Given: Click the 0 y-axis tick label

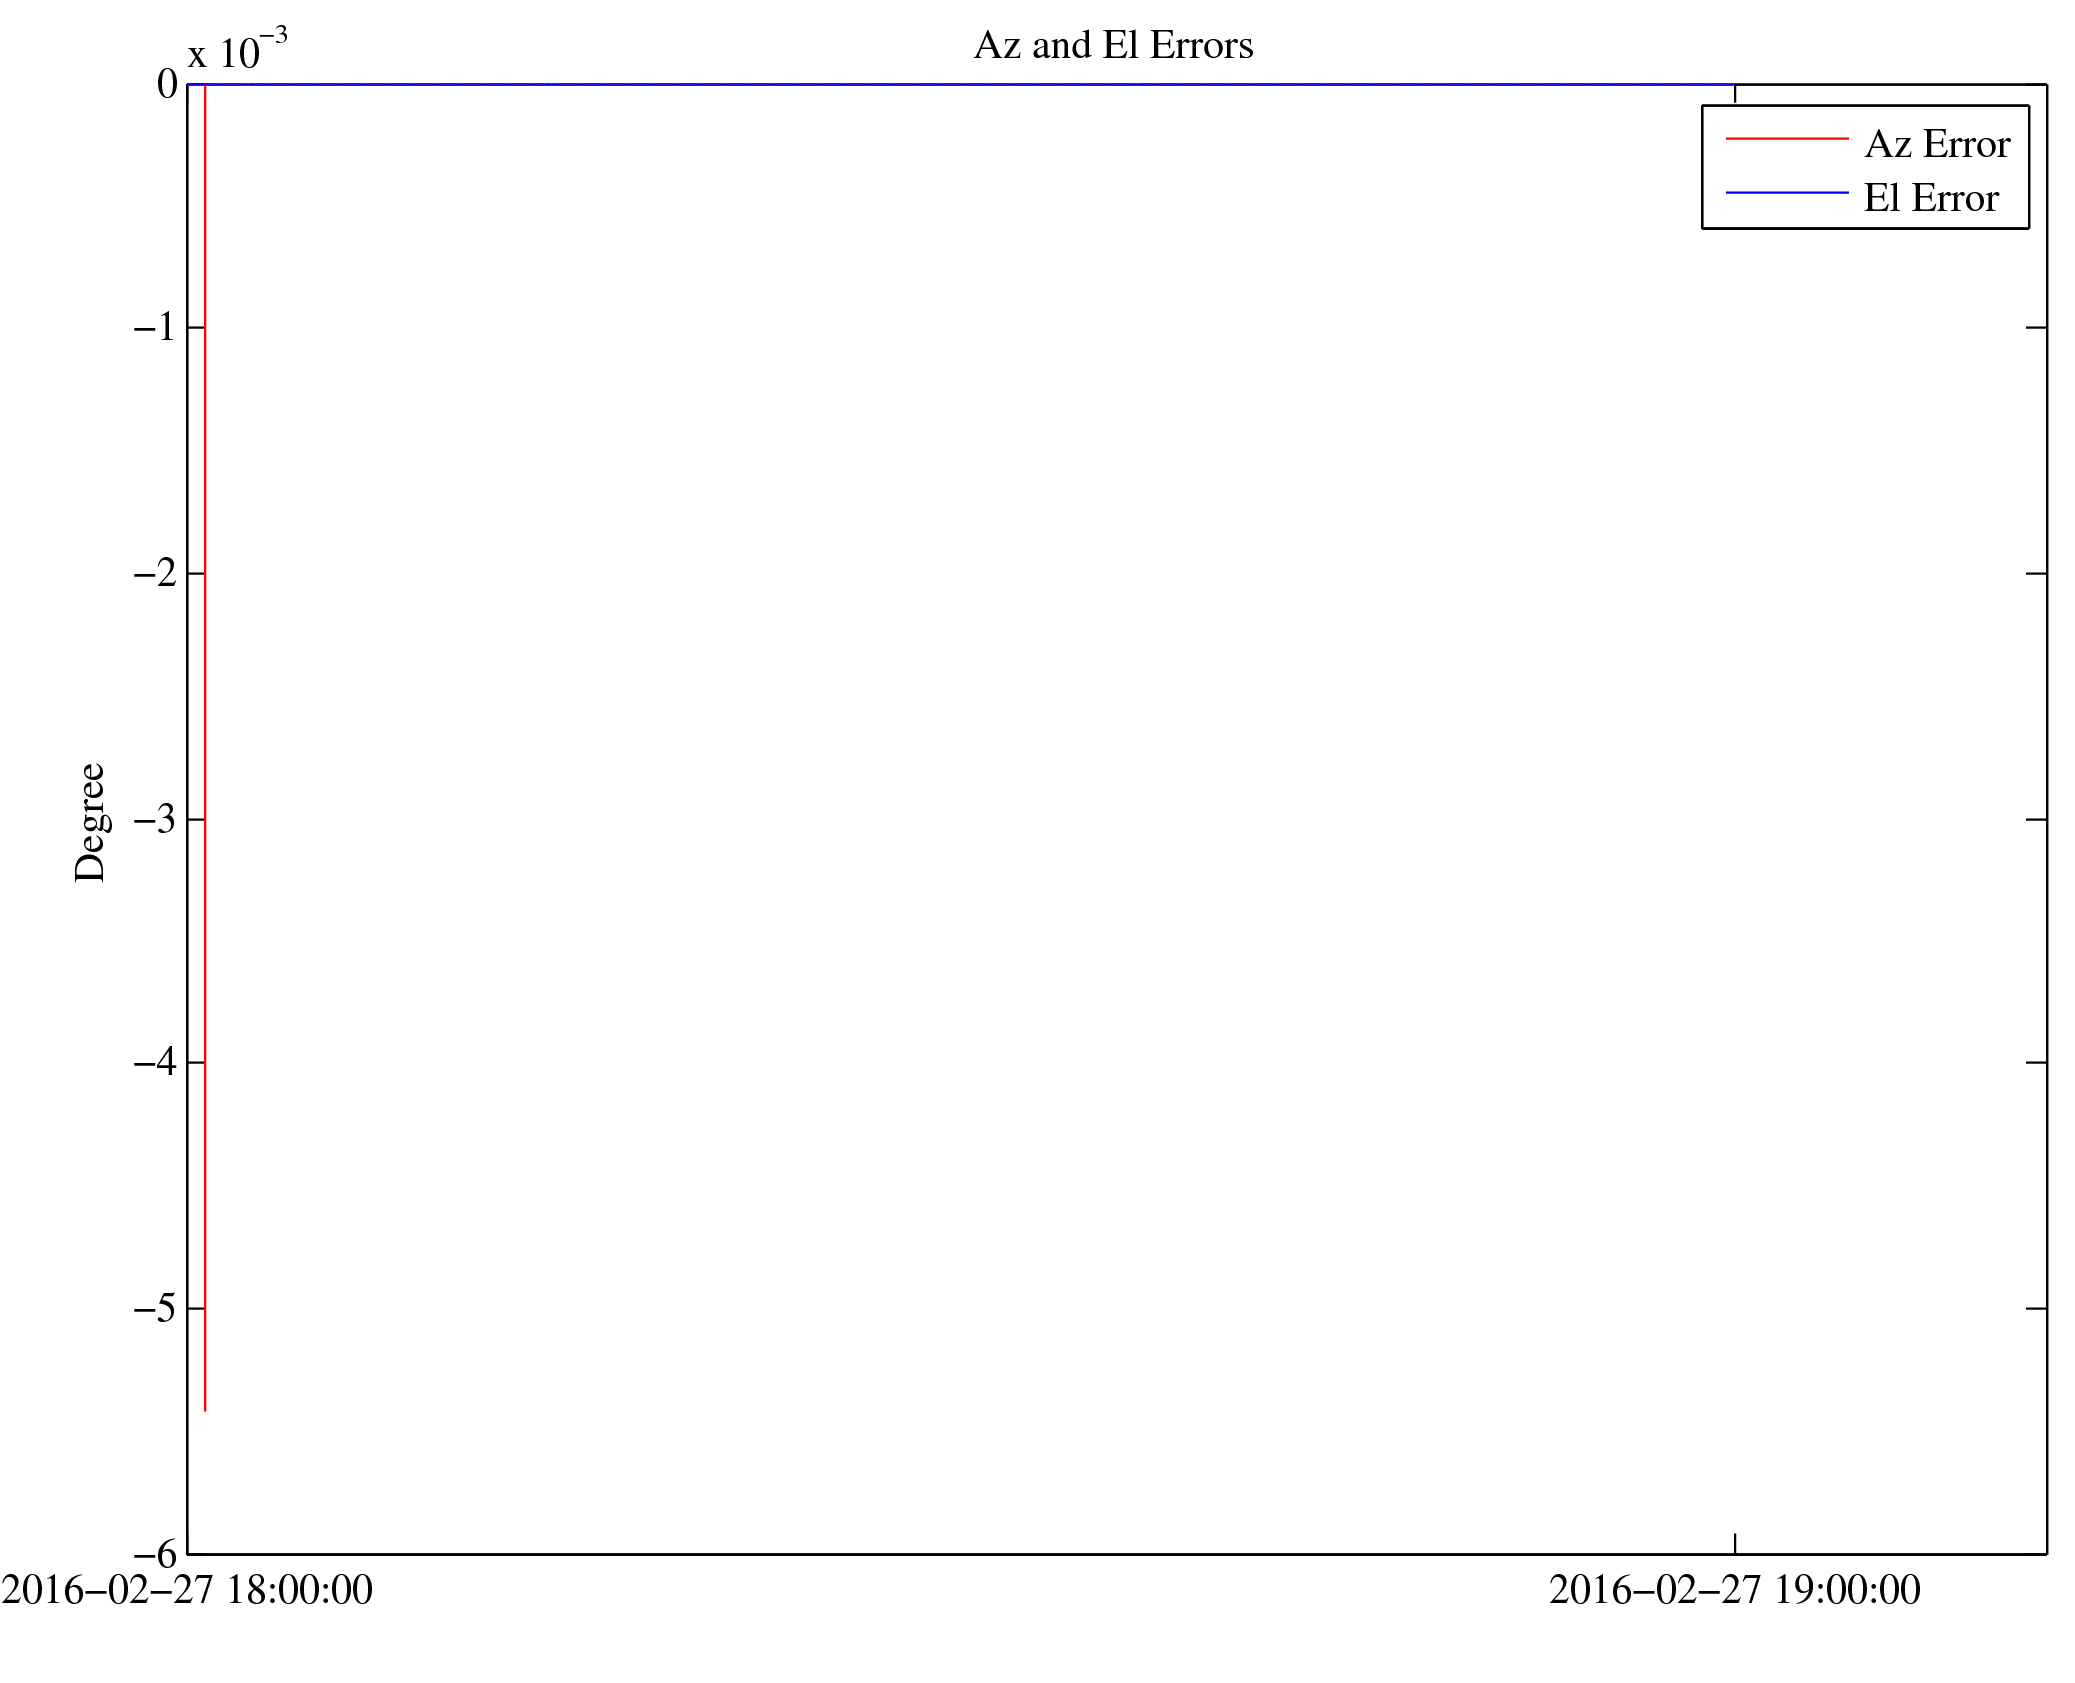Looking at the screenshot, I should (x=167, y=85).
